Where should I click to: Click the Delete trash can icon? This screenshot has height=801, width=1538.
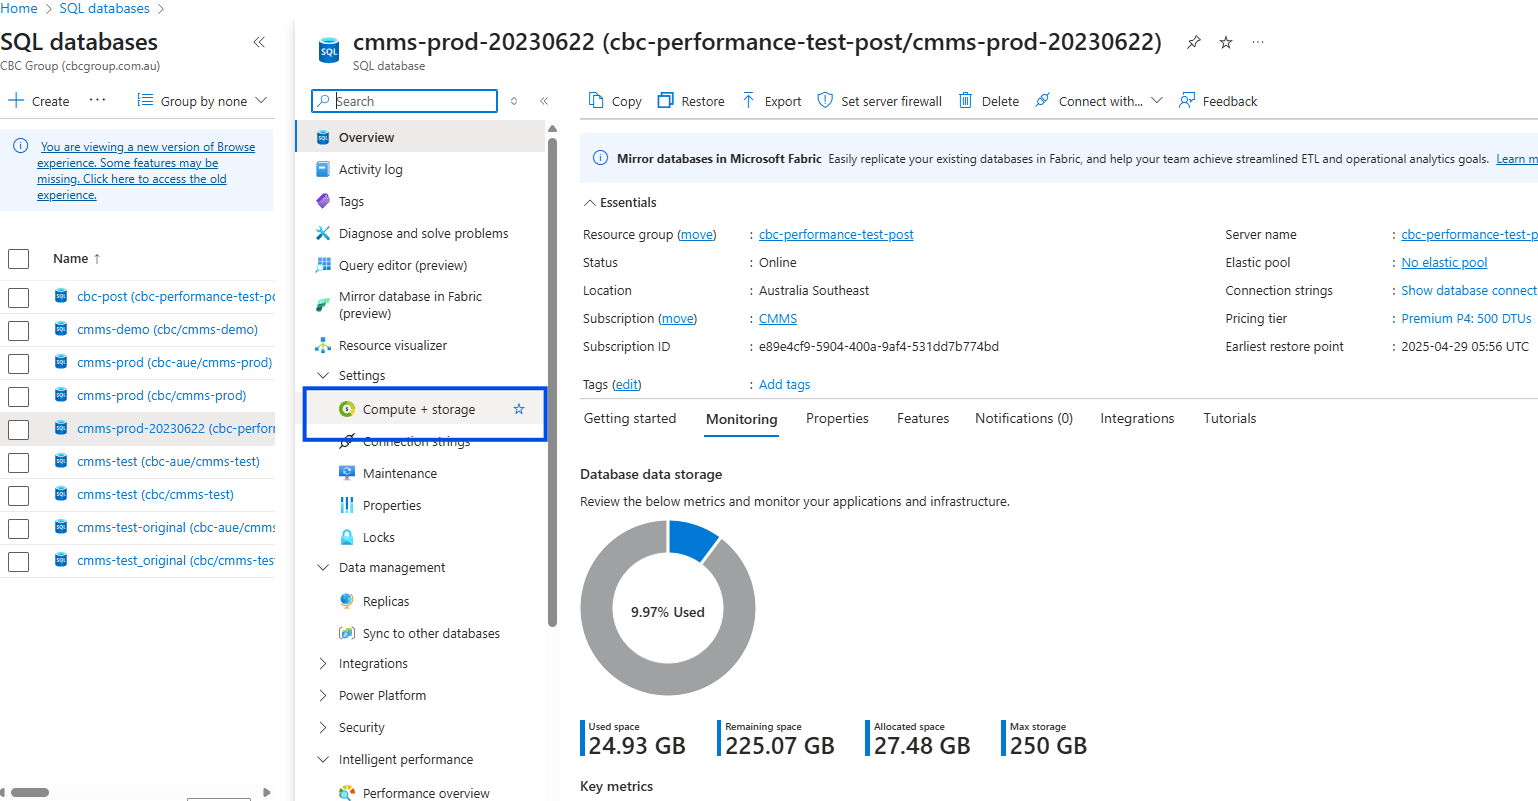tap(965, 100)
